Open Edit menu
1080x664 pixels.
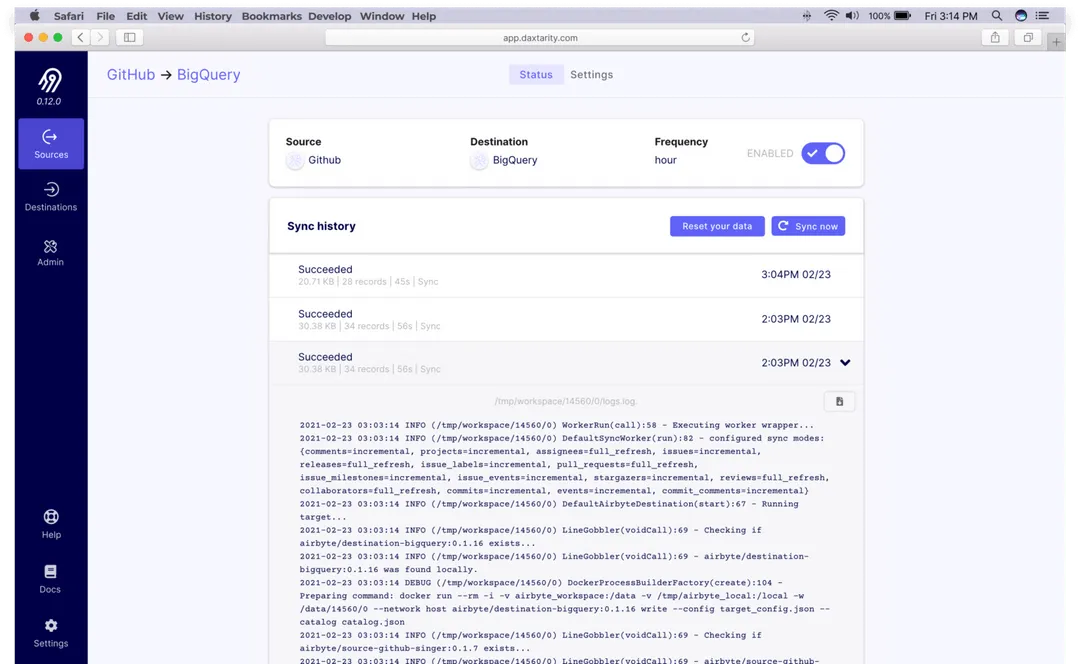point(136,16)
